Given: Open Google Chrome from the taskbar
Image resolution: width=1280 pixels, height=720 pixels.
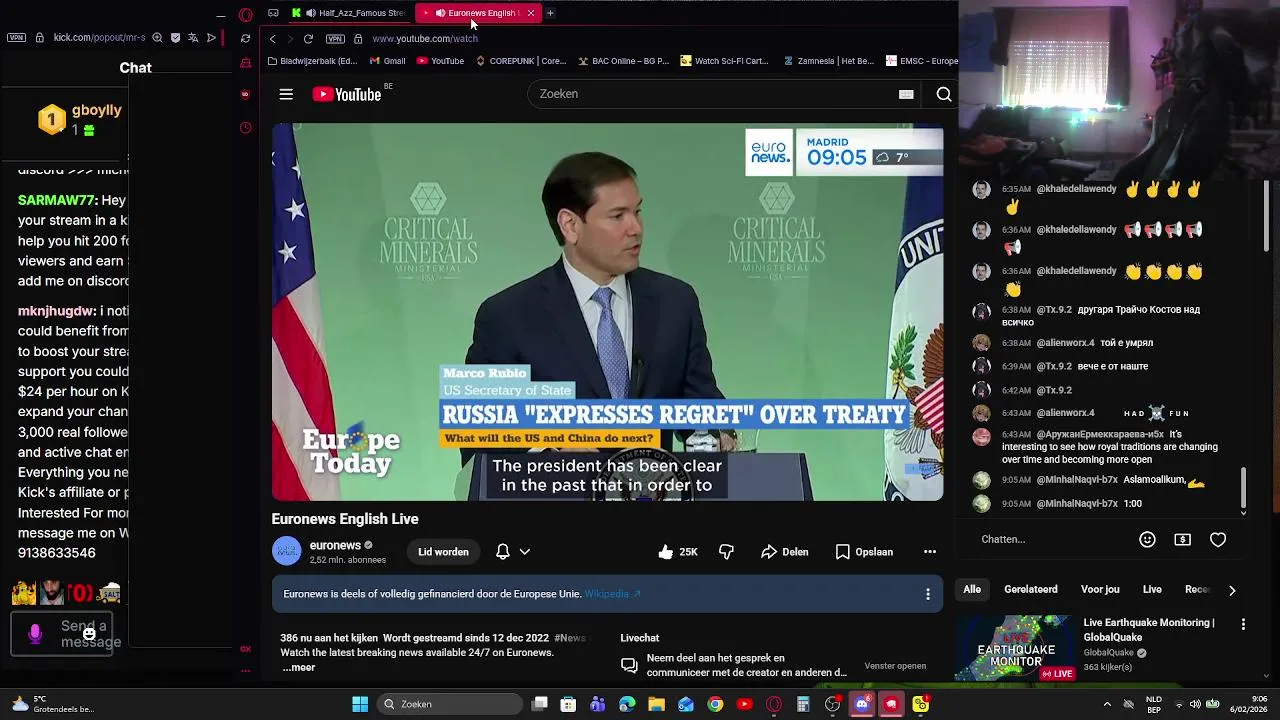Looking at the screenshot, I should click(x=715, y=704).
